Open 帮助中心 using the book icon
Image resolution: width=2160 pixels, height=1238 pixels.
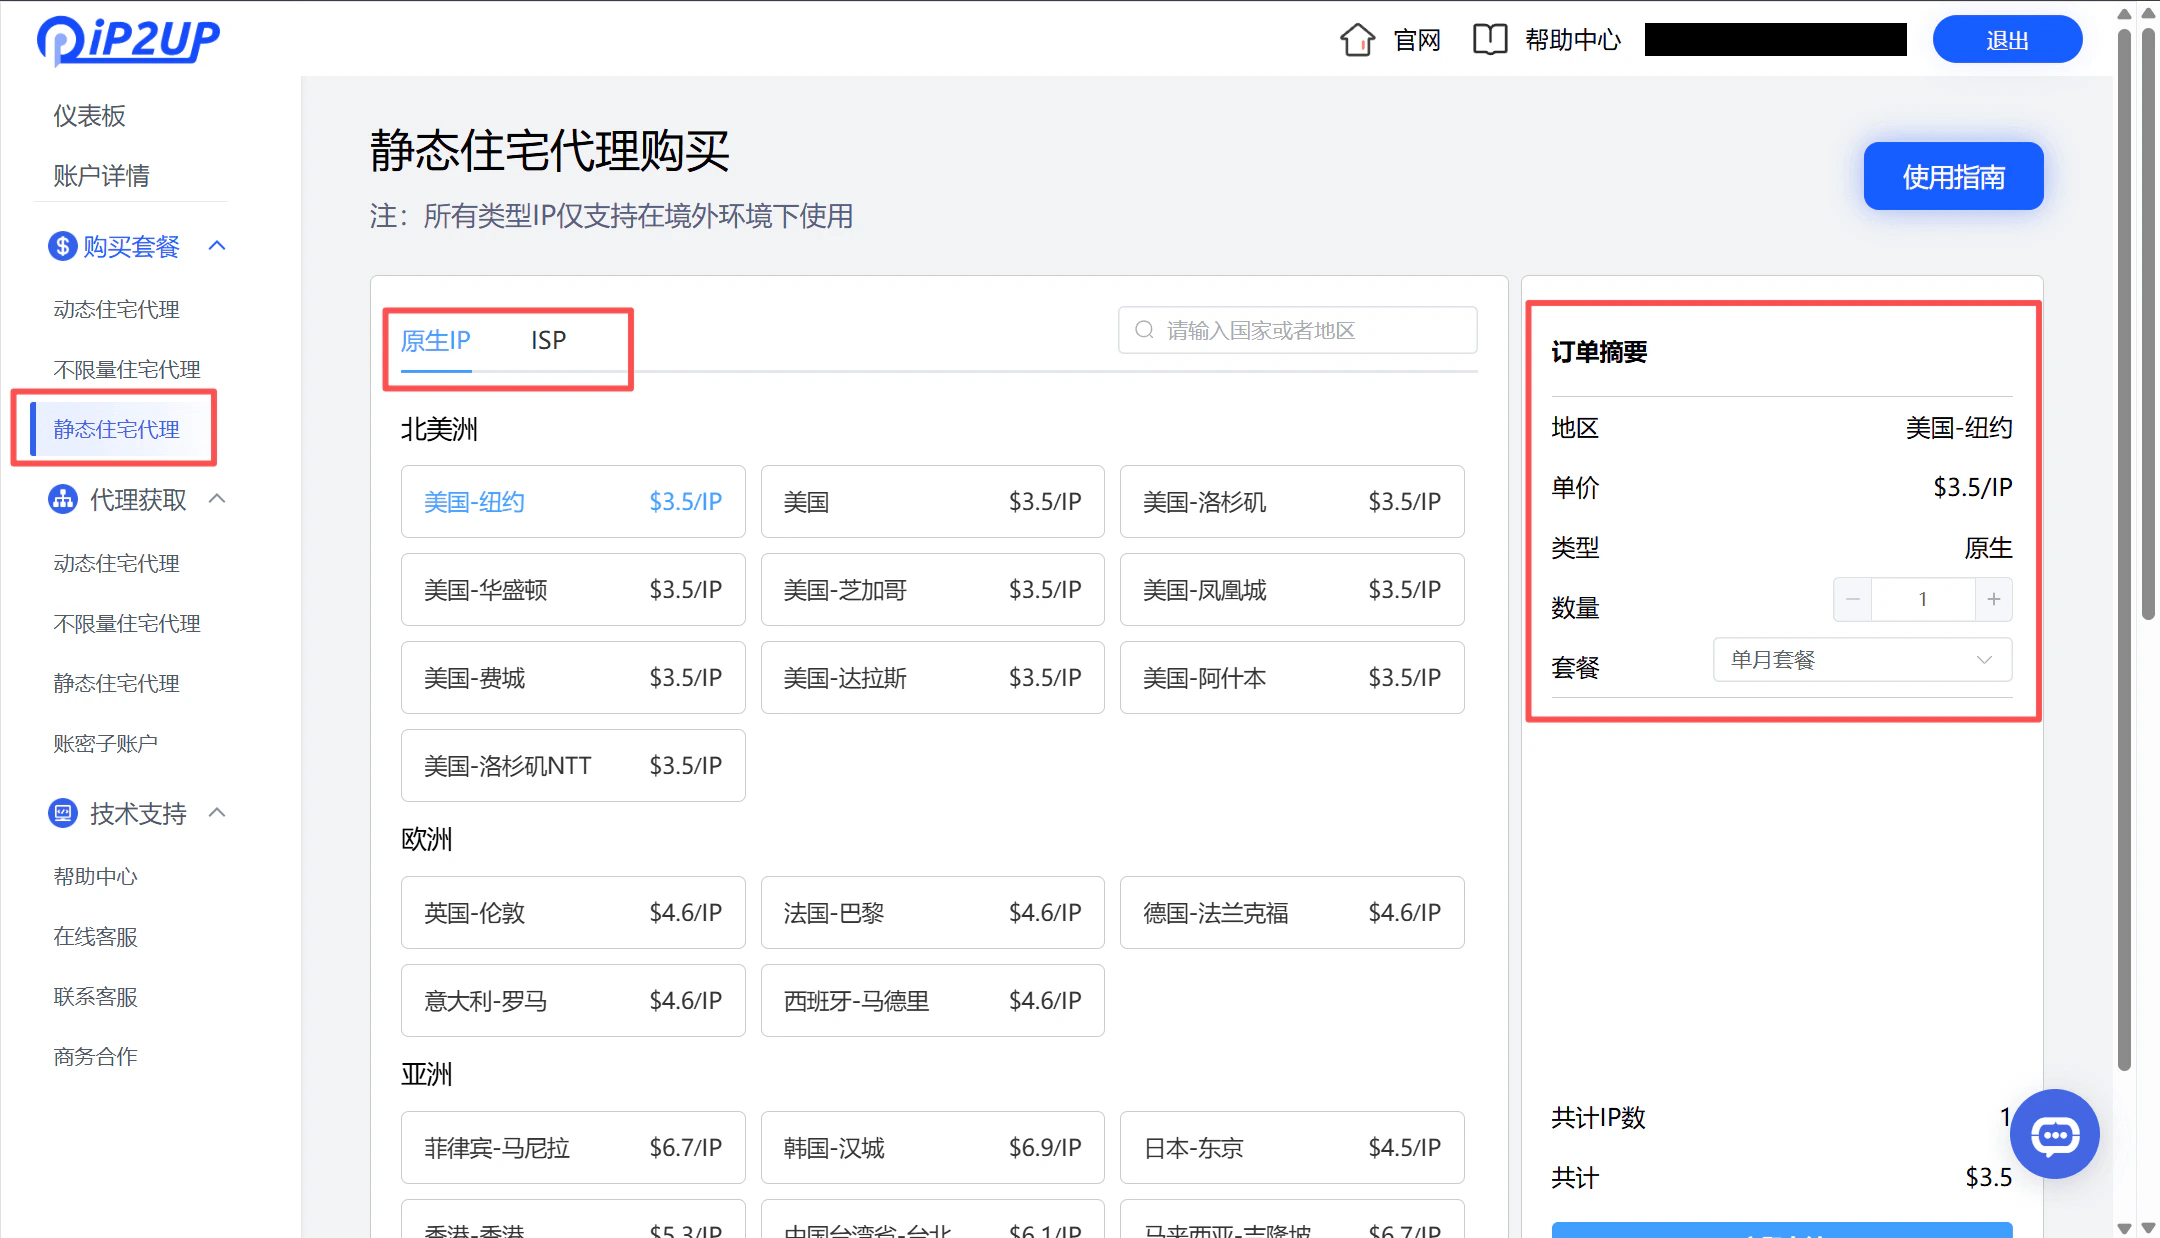[x=1489, y=39]
